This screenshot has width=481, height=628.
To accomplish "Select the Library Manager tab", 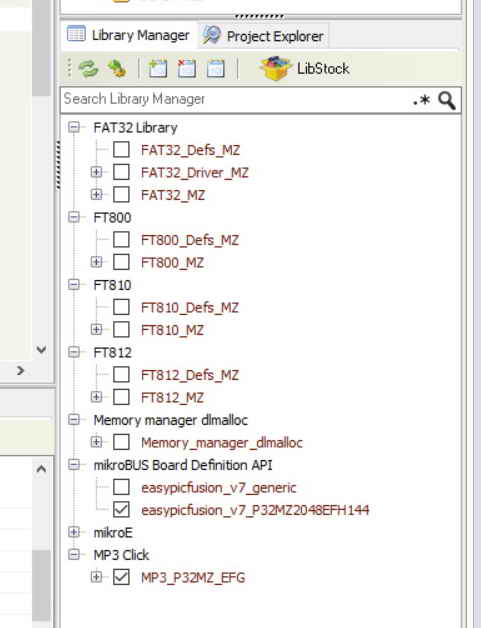I will 129,35.
